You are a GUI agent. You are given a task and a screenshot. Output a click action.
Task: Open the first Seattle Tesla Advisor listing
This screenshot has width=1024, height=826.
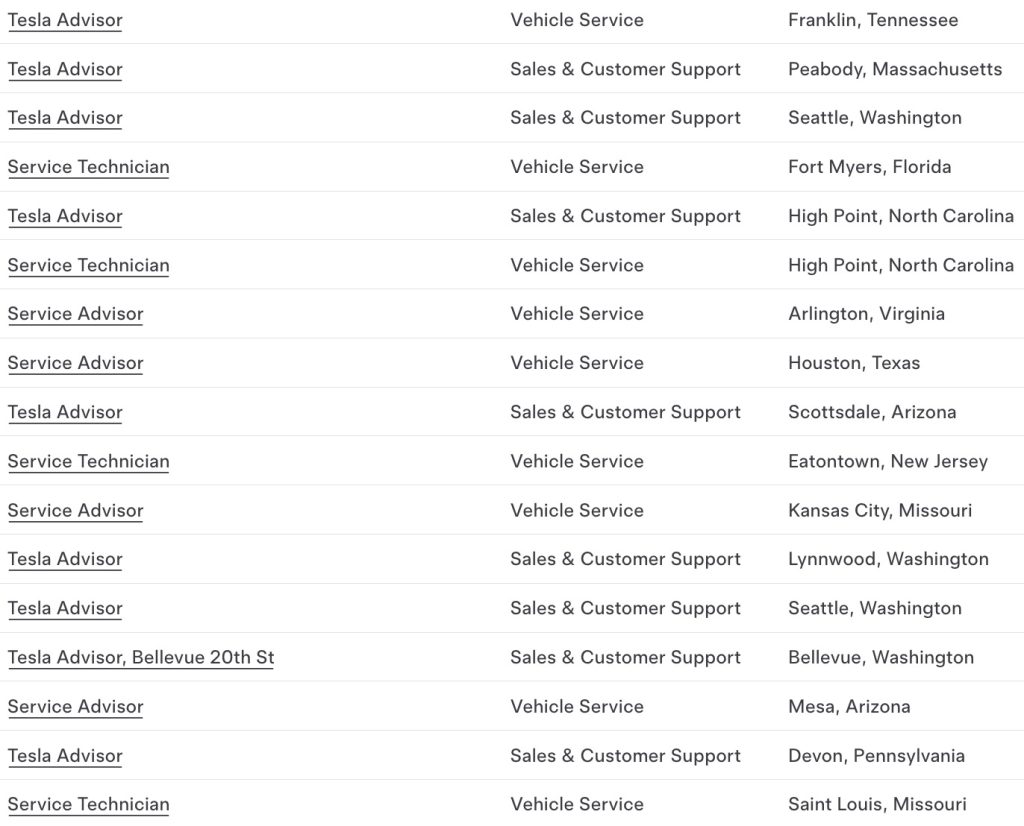65,118
